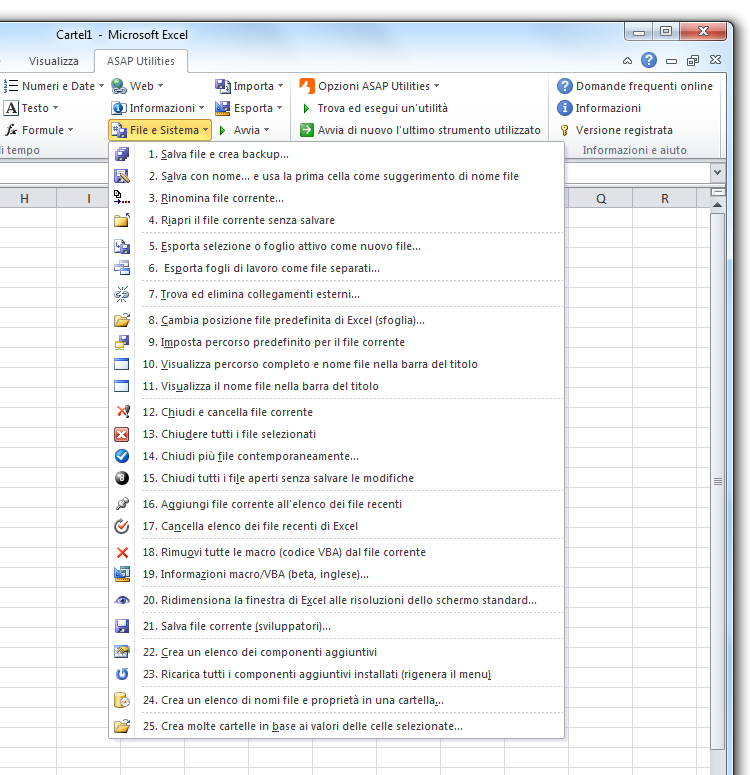Click the icon for Chiudi e cancella file corrente
Screen dimensions: 750x775
(x=123, y=412)
